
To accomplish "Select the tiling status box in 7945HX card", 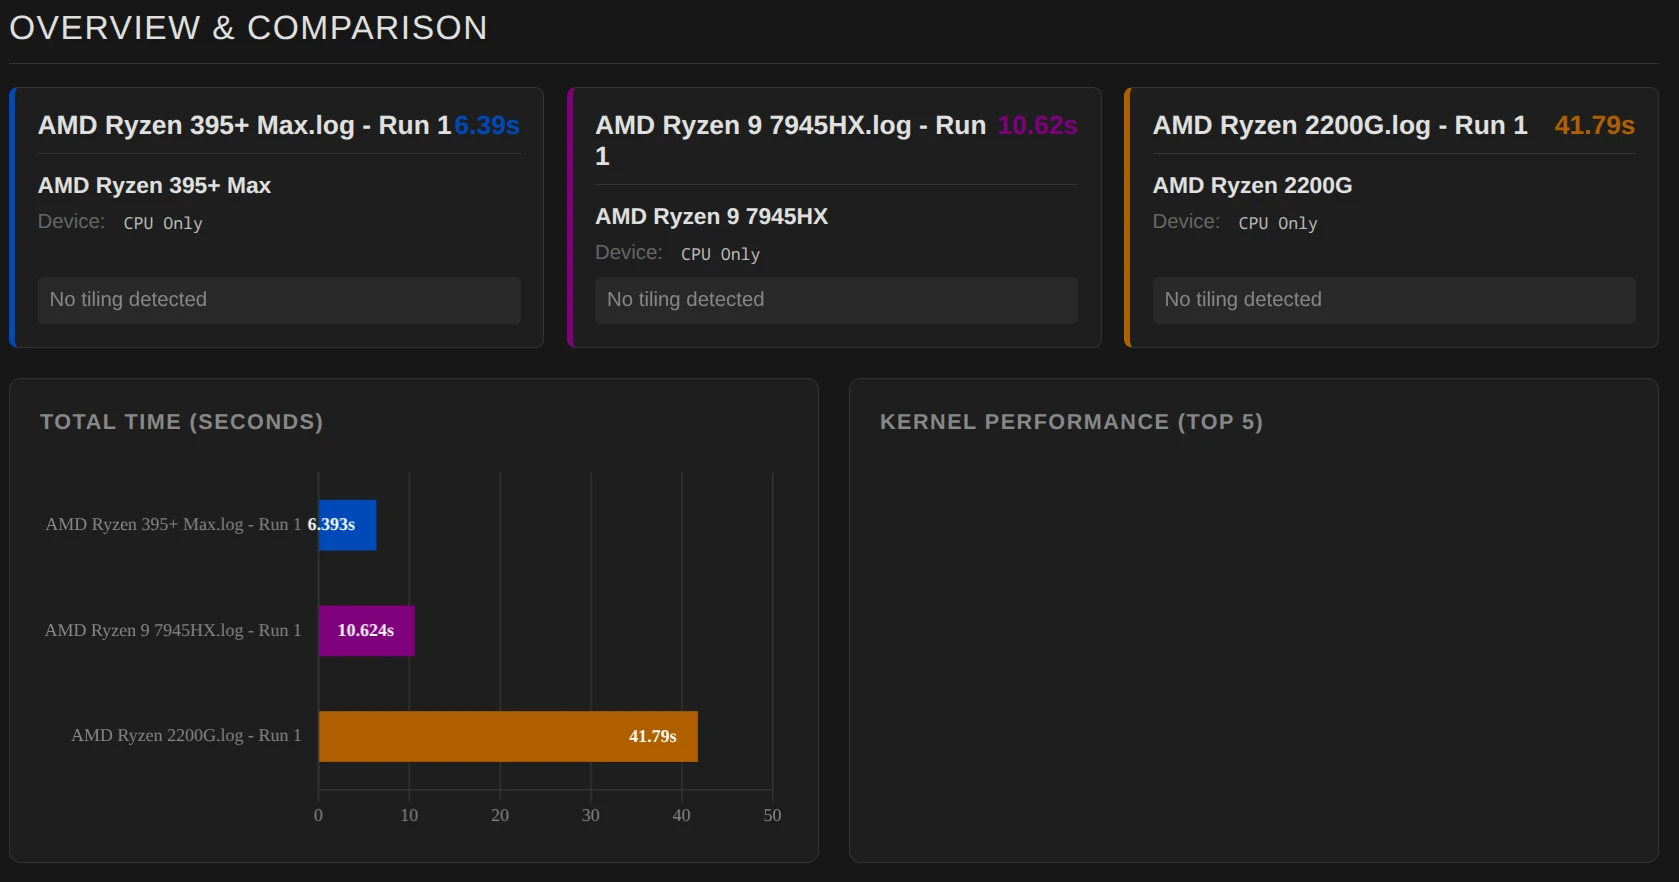I will (x=836, y=300).
